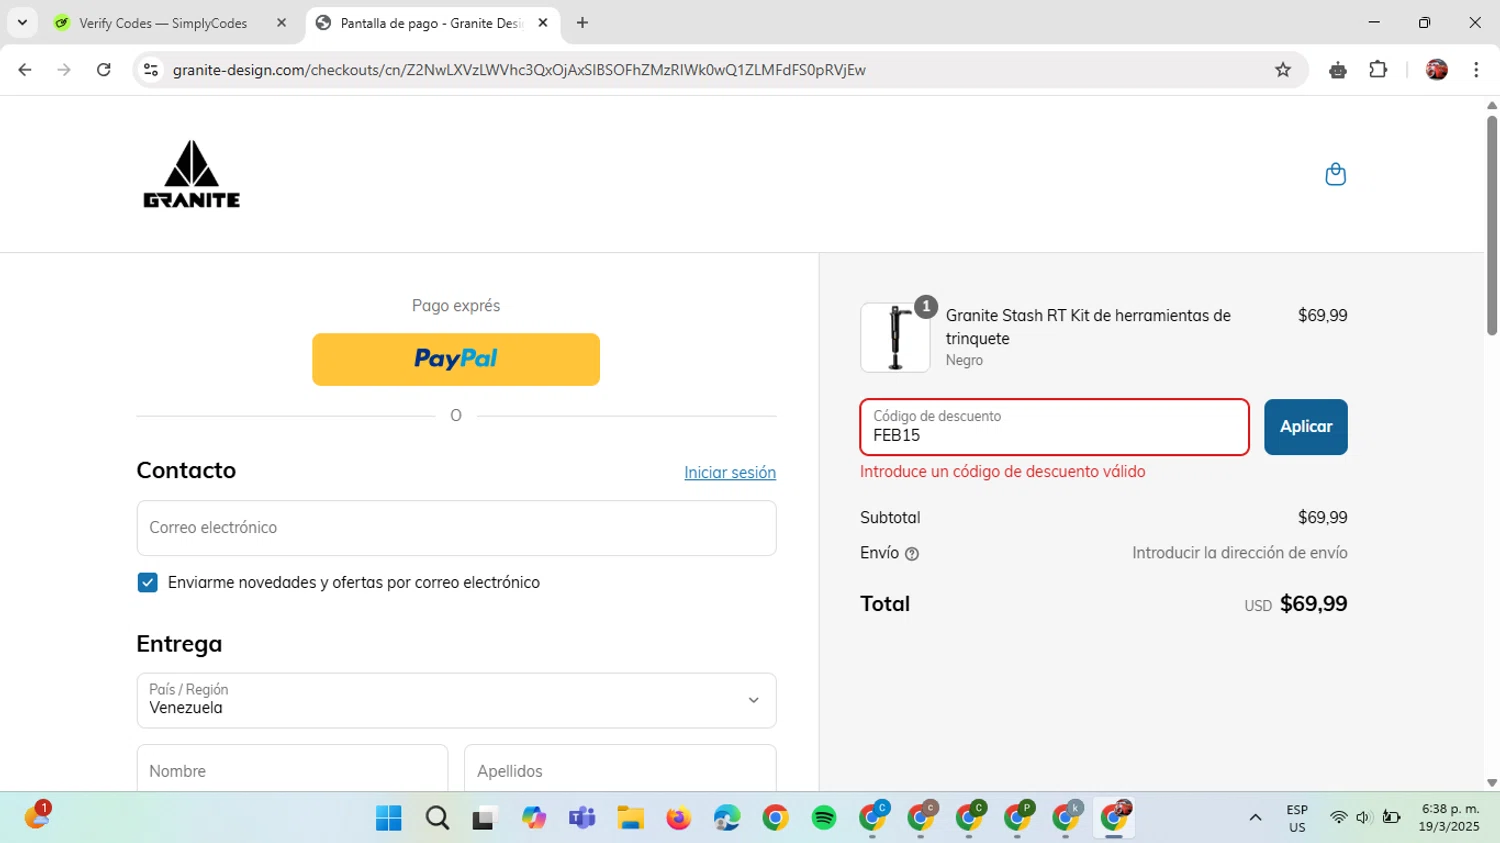Click the Código de descuento field

(x=1055, y=427)
